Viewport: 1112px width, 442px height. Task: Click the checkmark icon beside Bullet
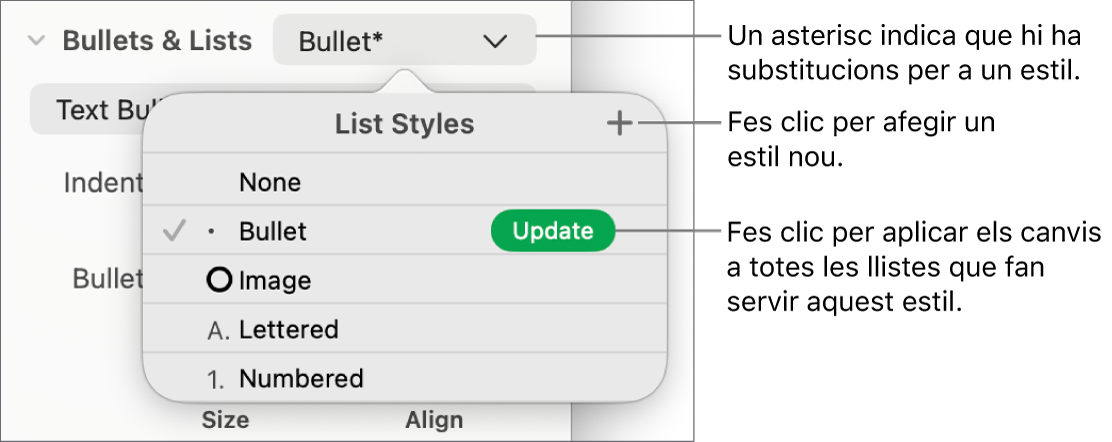tap(174, 232)
